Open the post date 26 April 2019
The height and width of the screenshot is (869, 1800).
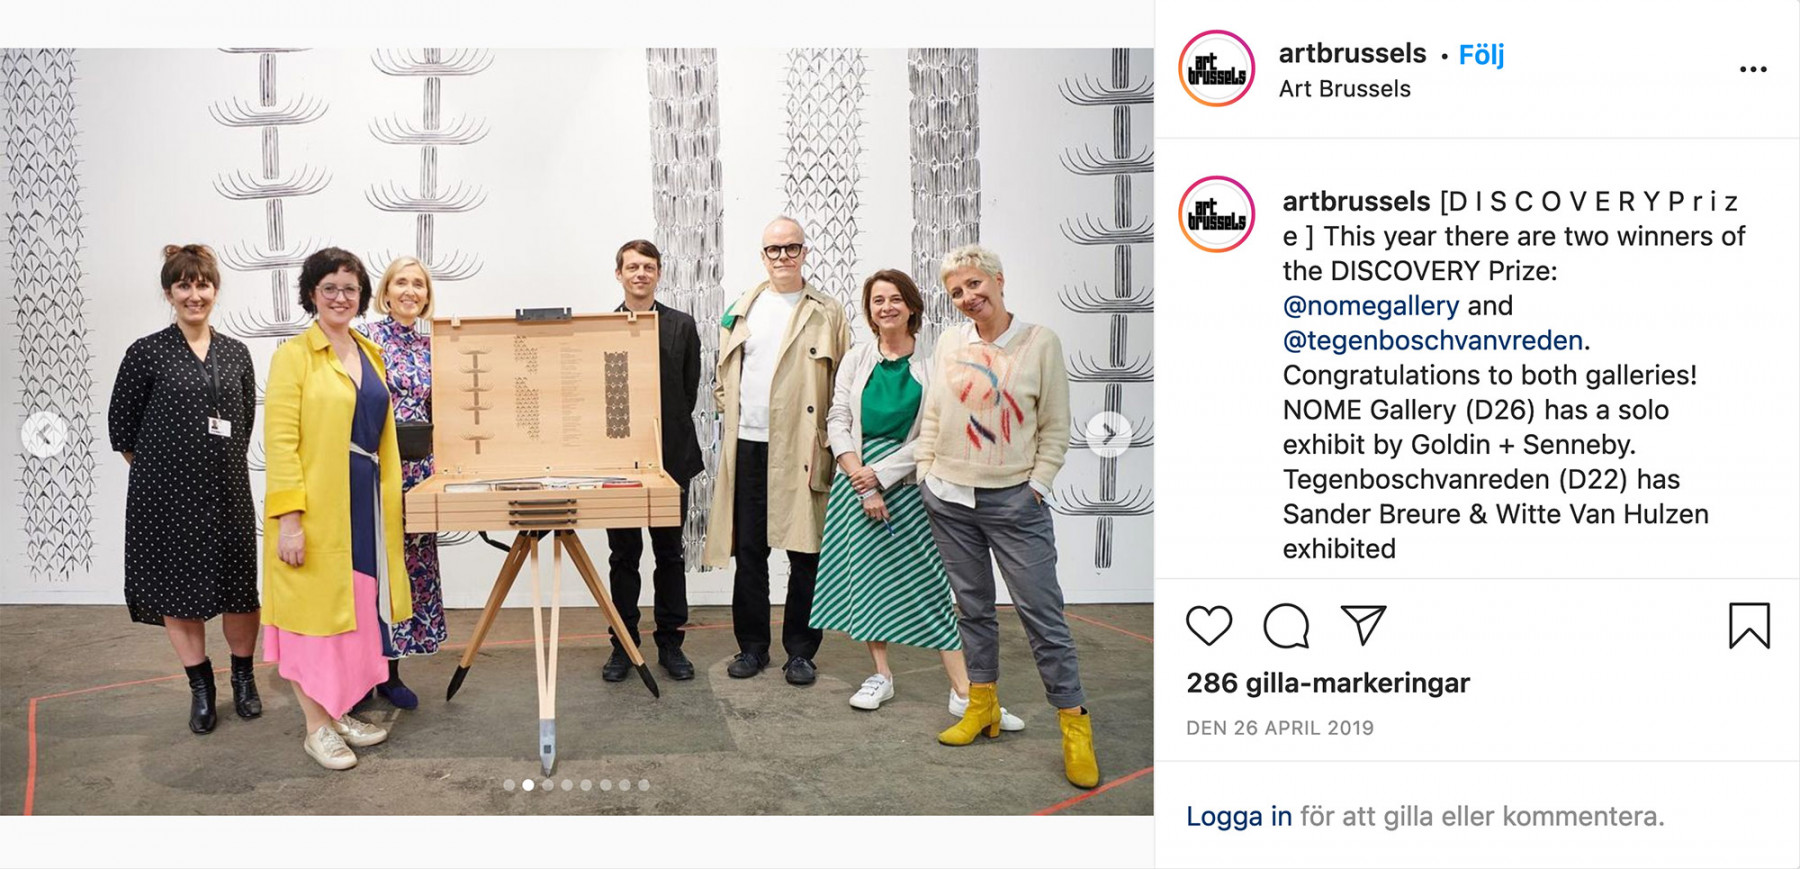pos(1280,728)
